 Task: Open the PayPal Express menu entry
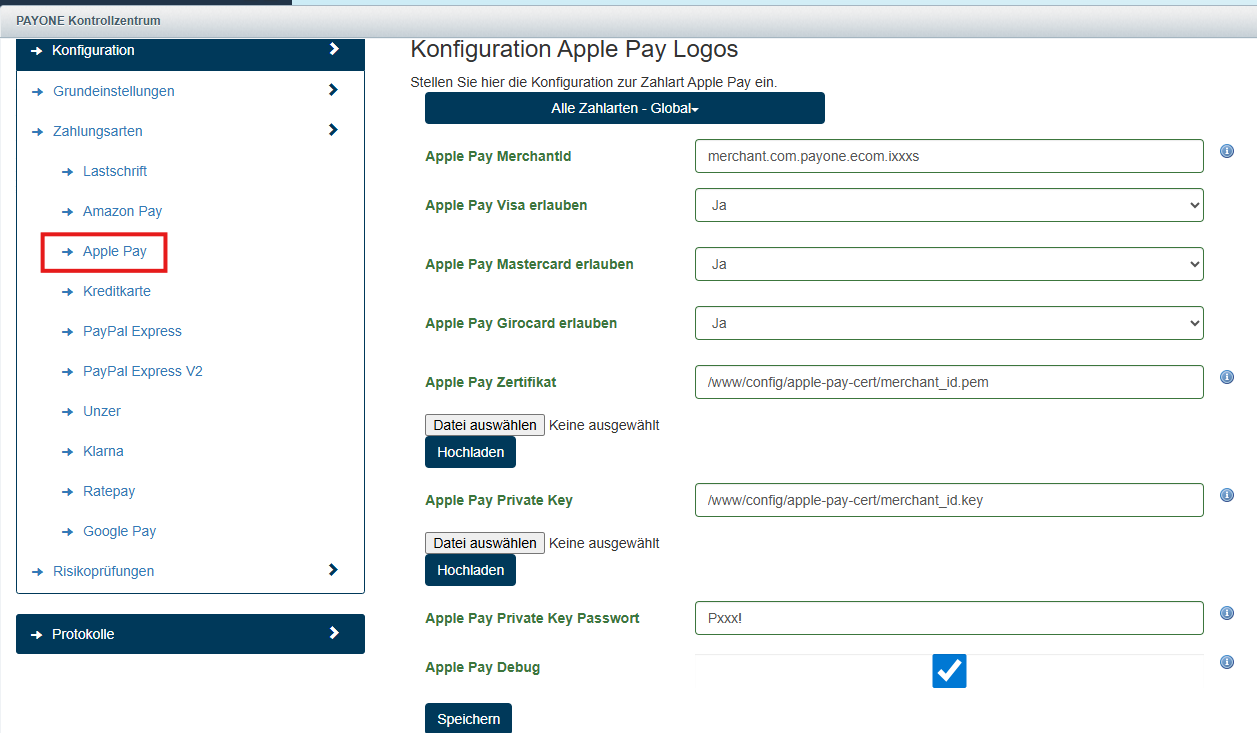click(132, 331)
